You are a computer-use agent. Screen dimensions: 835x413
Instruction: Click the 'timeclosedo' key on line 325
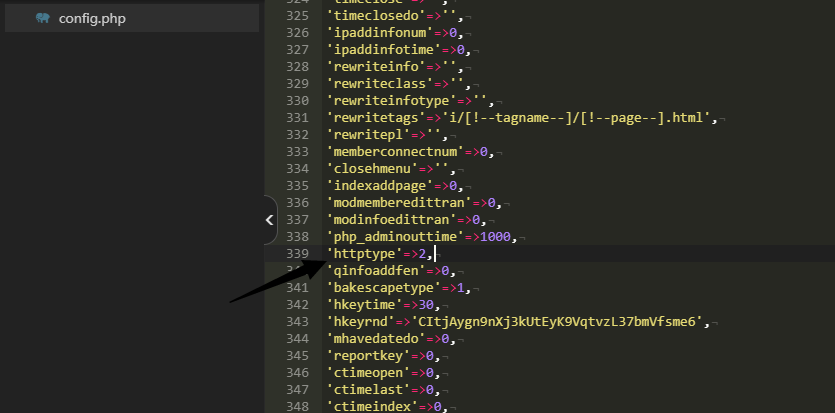coord(376,15)
